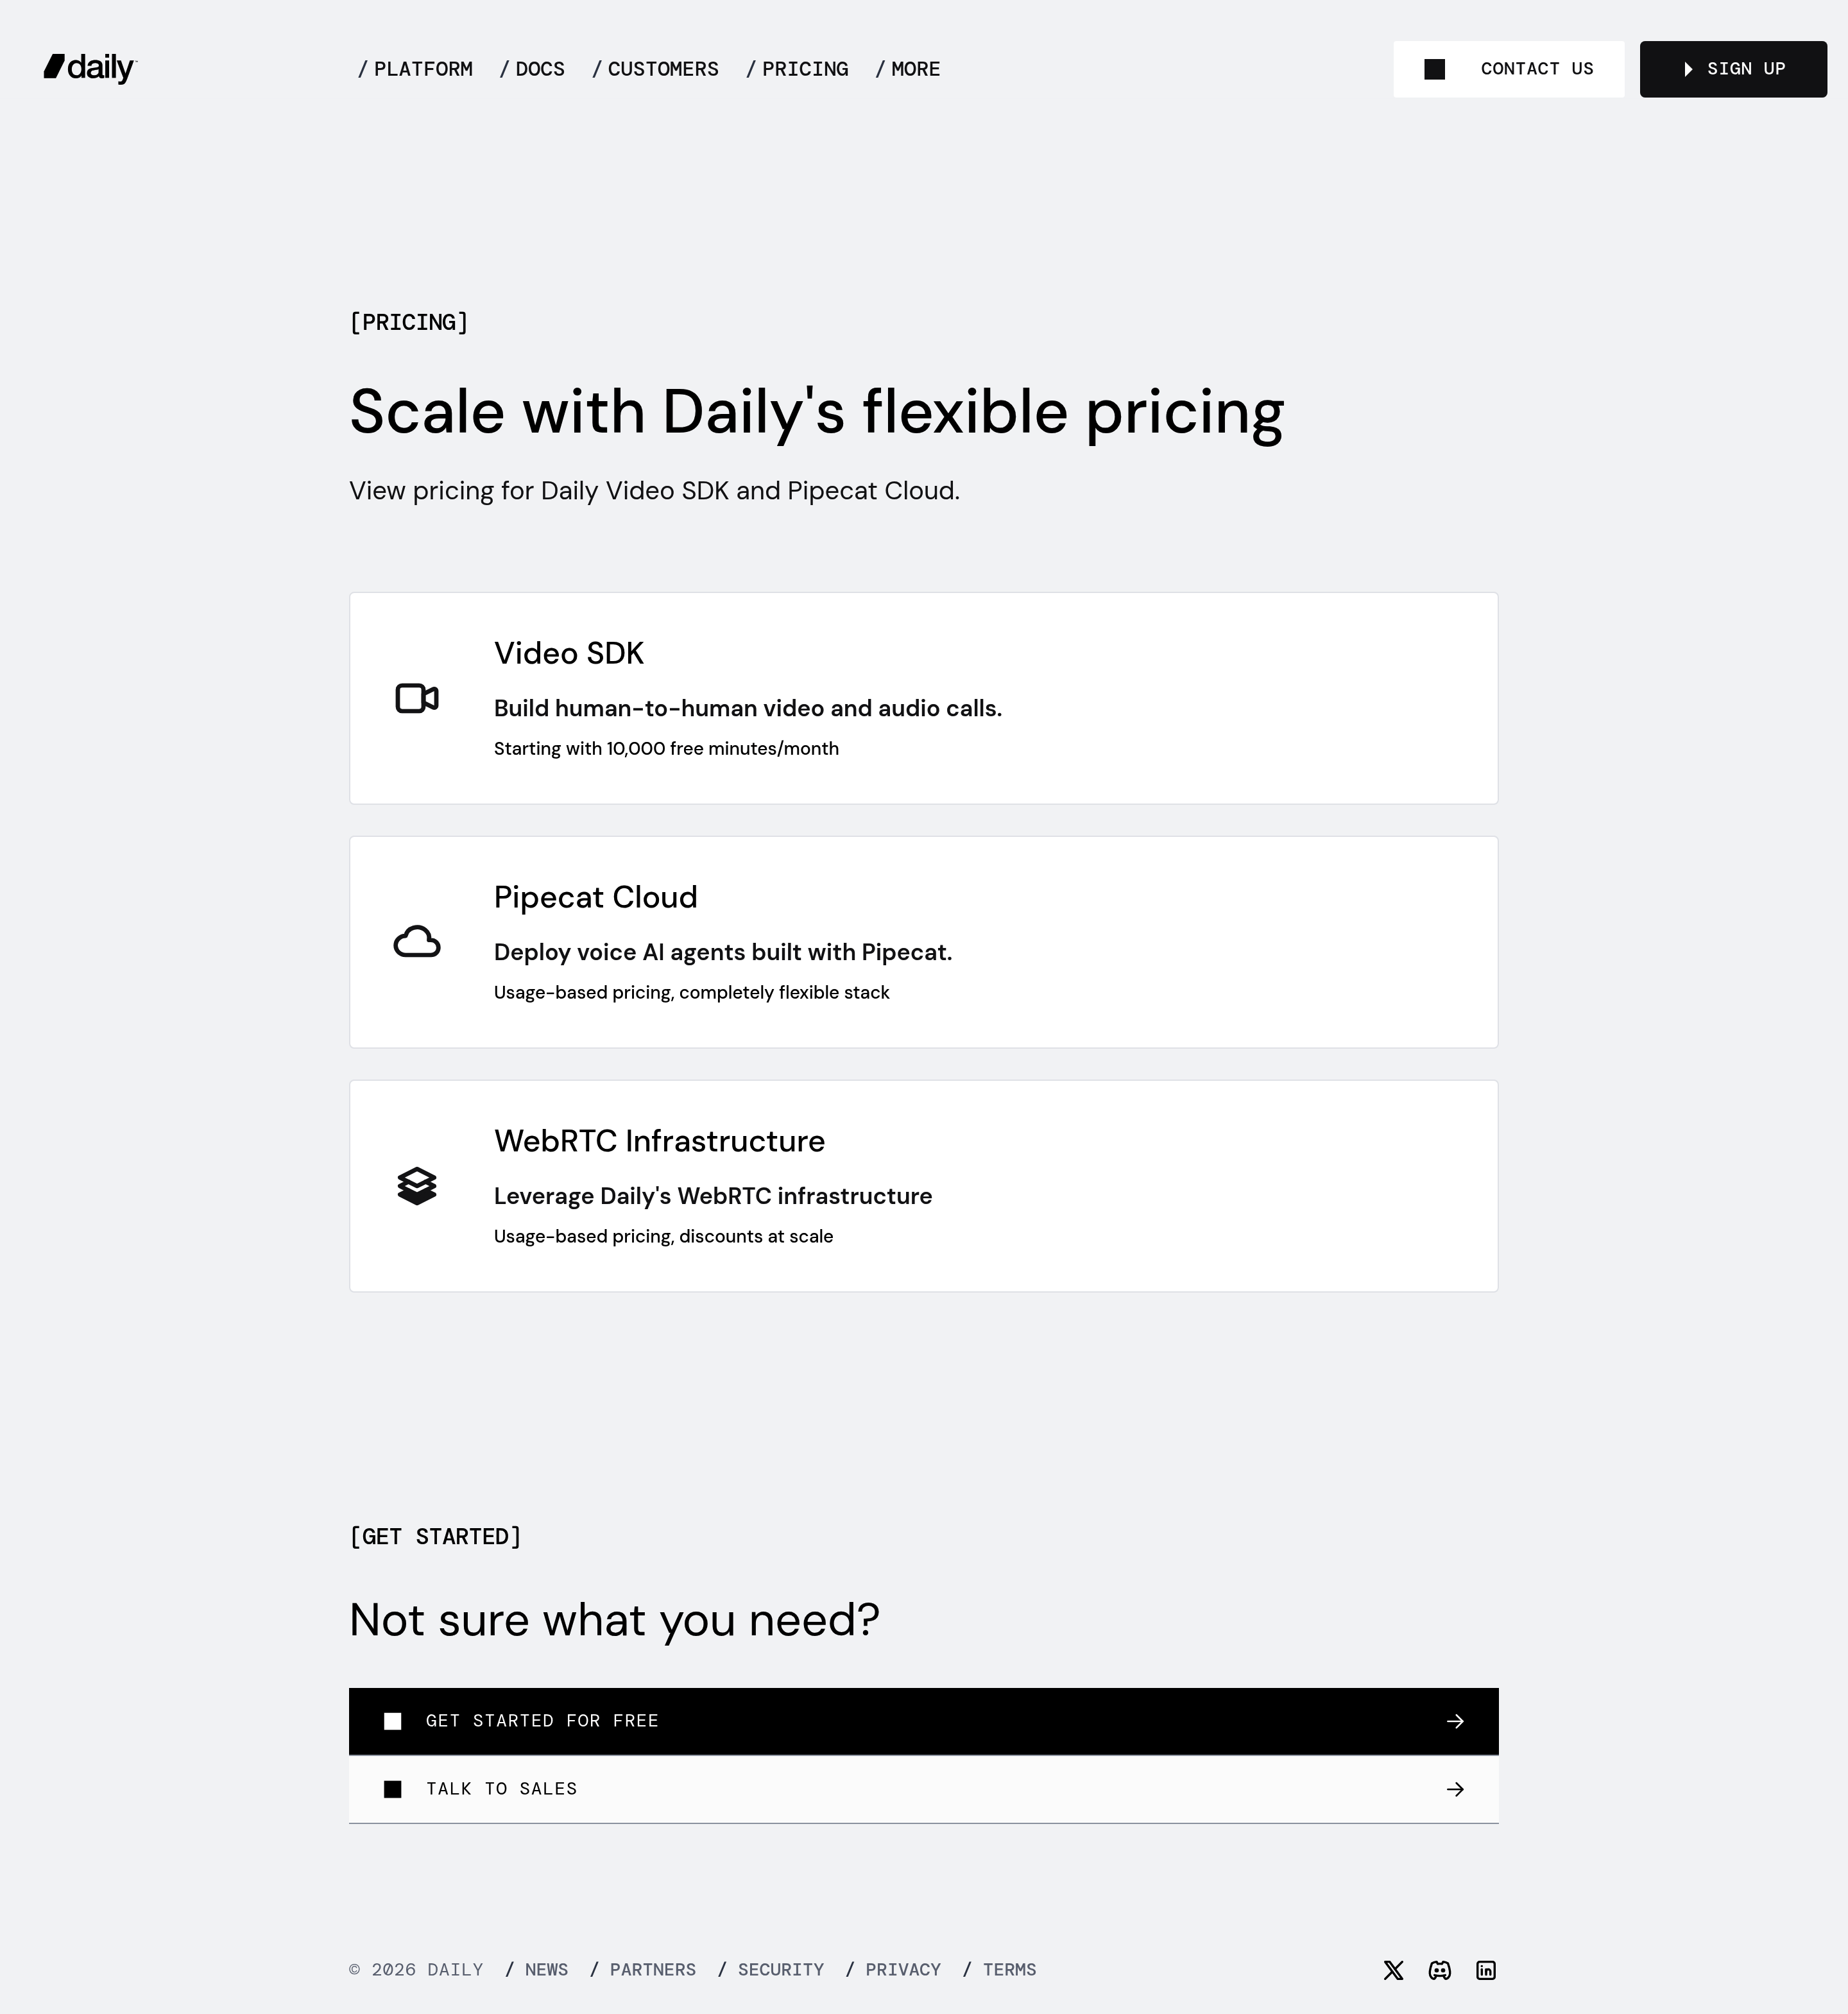This screenshot has height=2014, width=1848.
Task: Visit the Security footer link
Action: [x=780, y=1970]
